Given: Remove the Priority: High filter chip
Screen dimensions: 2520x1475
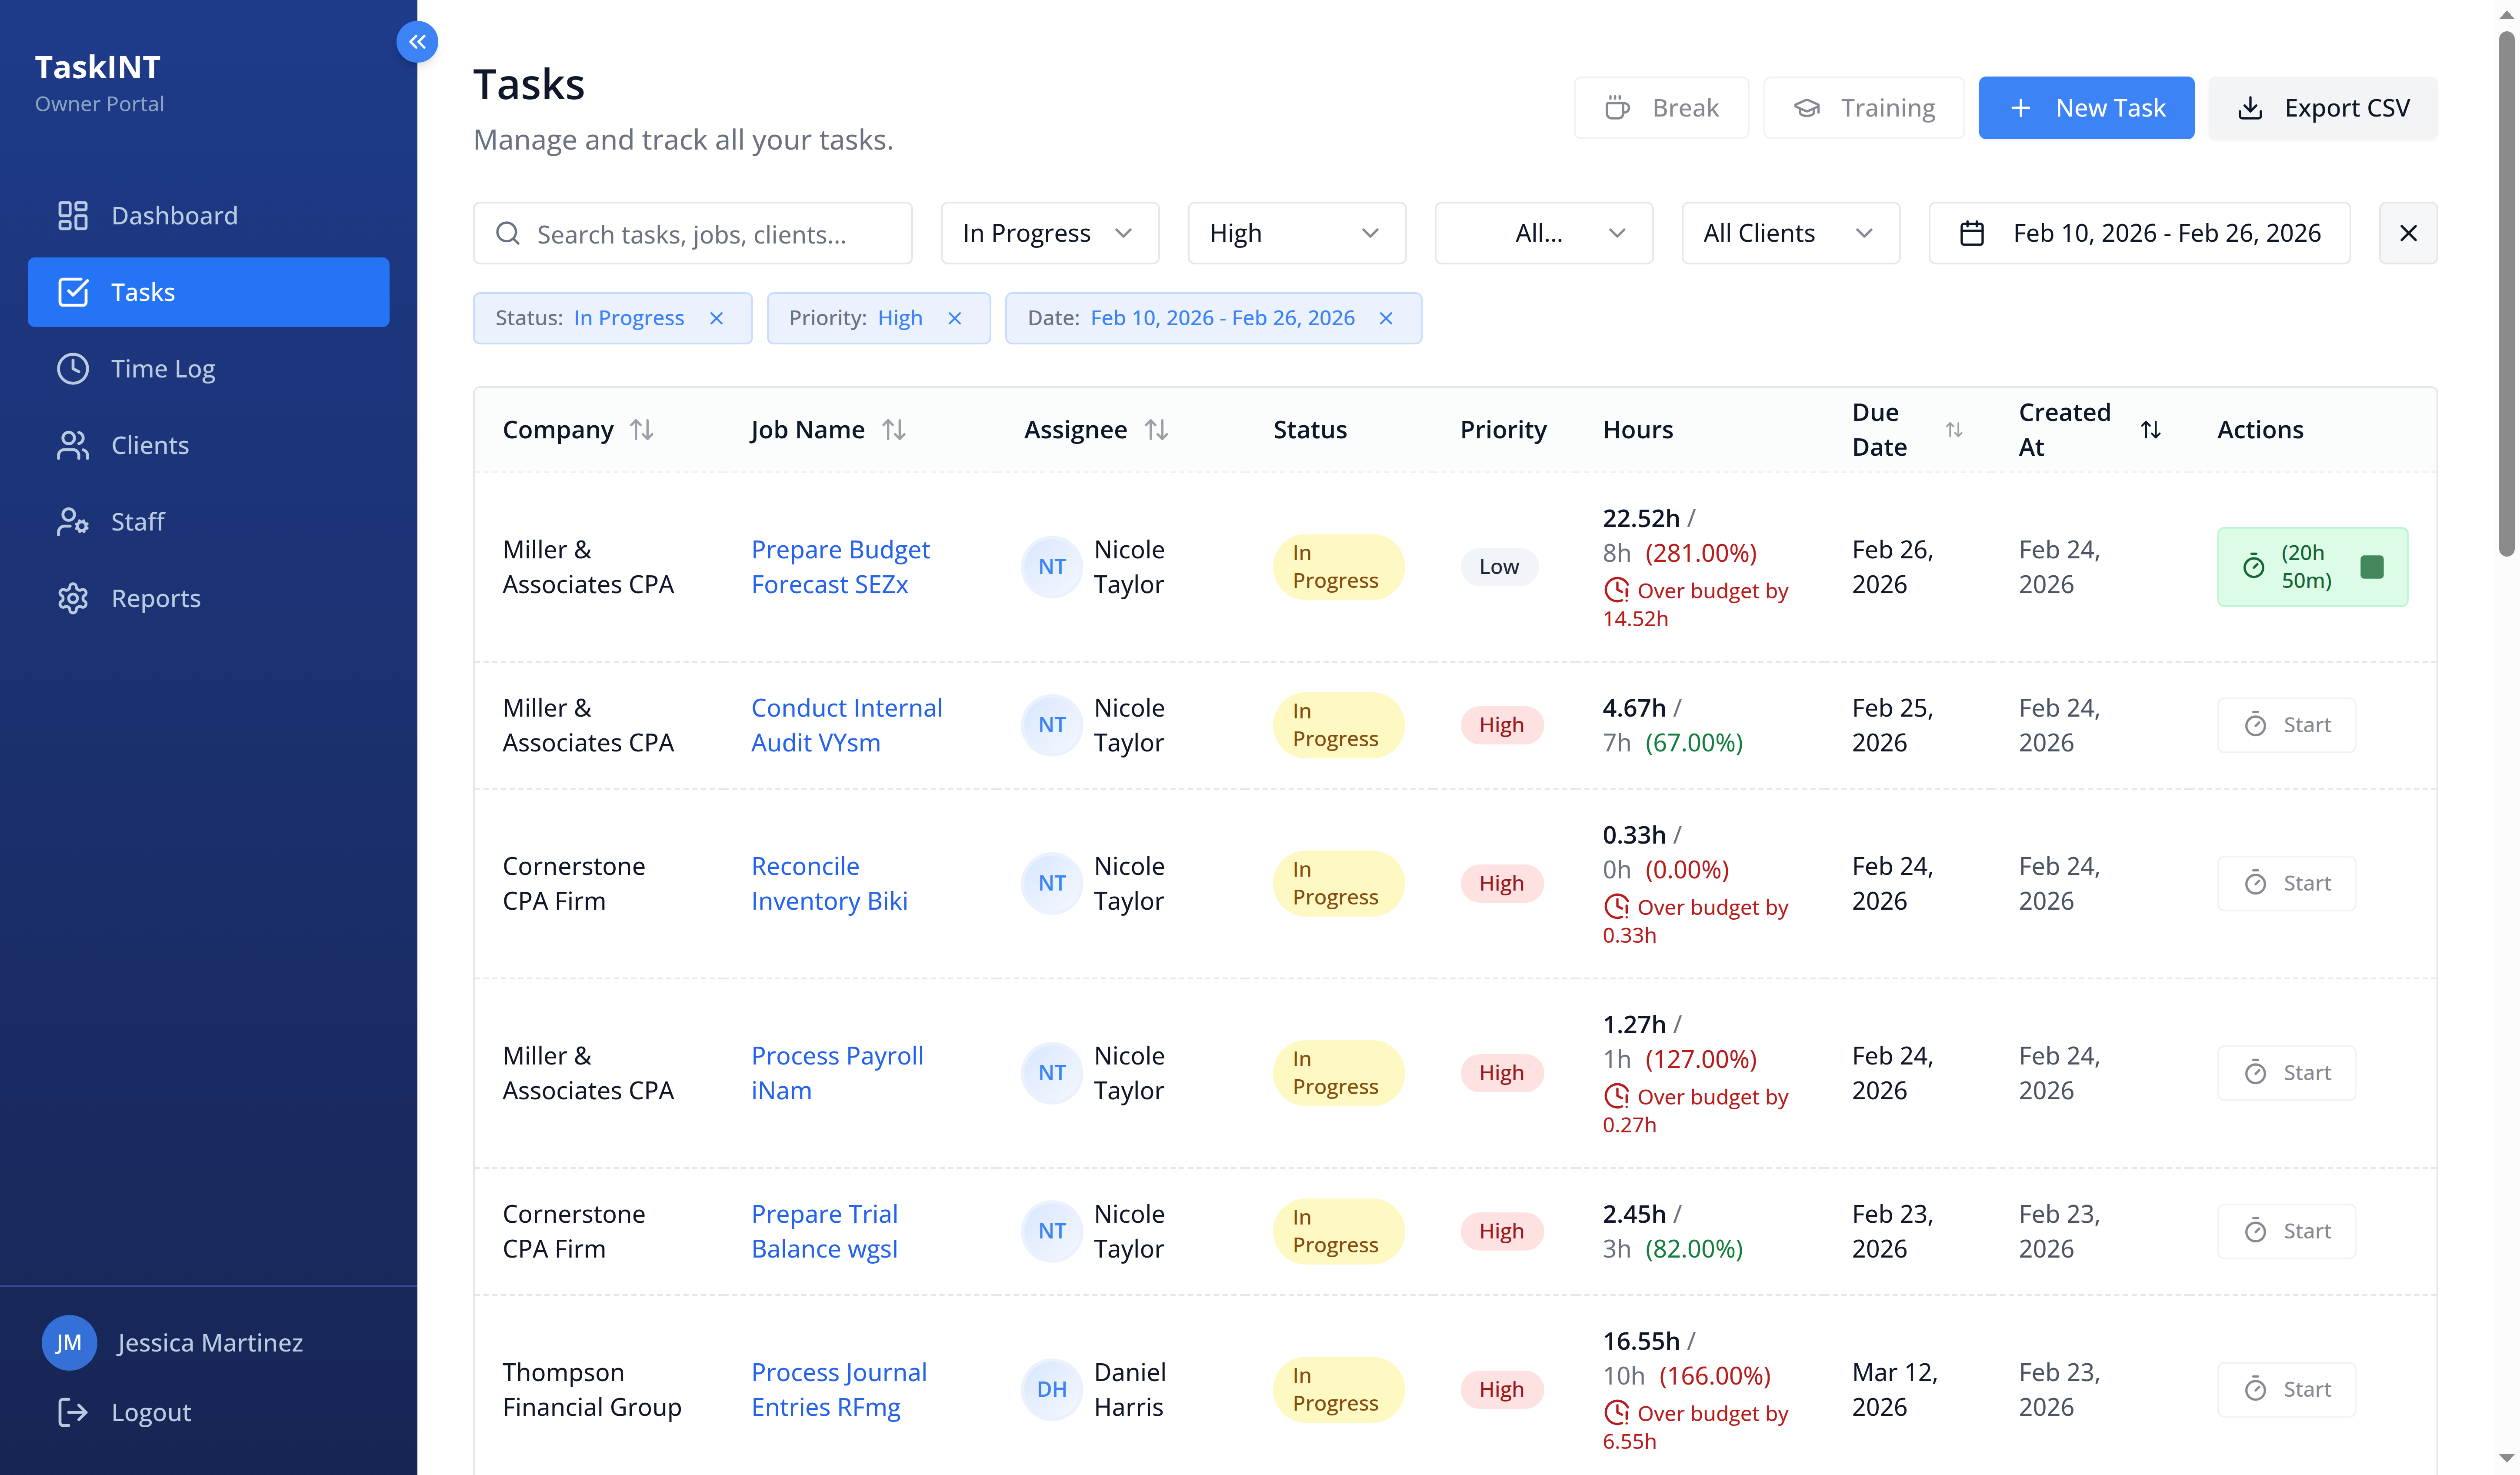Looking at the screenshot, I should 954,318.
